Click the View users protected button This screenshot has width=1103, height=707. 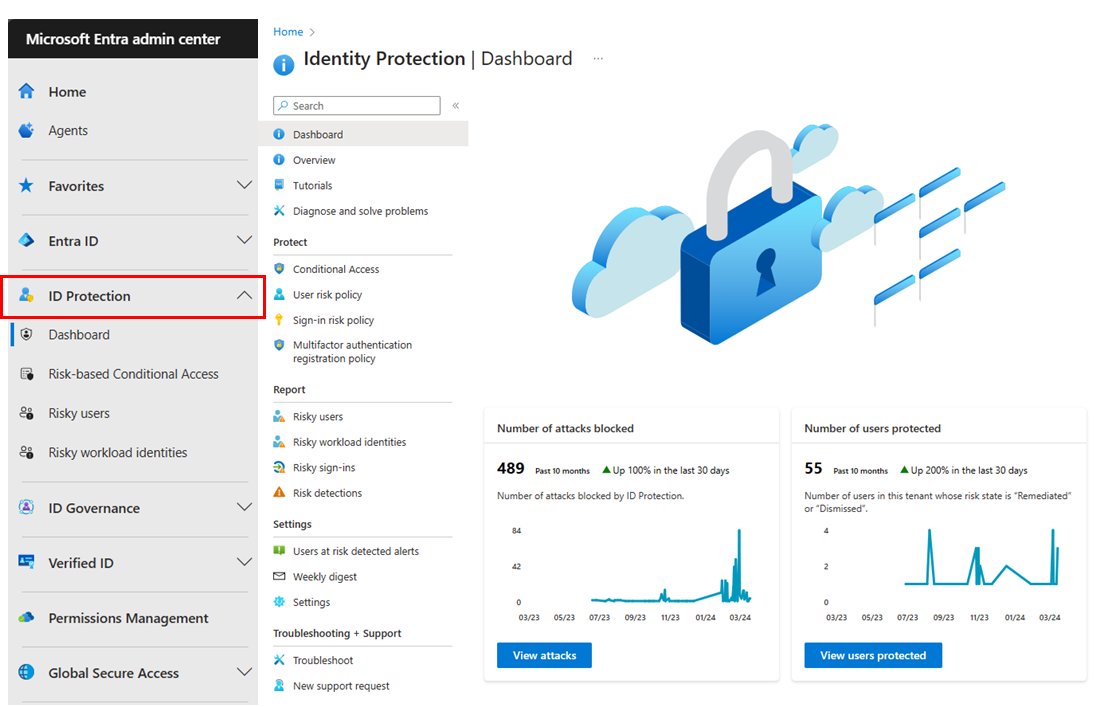coord(873,655)
